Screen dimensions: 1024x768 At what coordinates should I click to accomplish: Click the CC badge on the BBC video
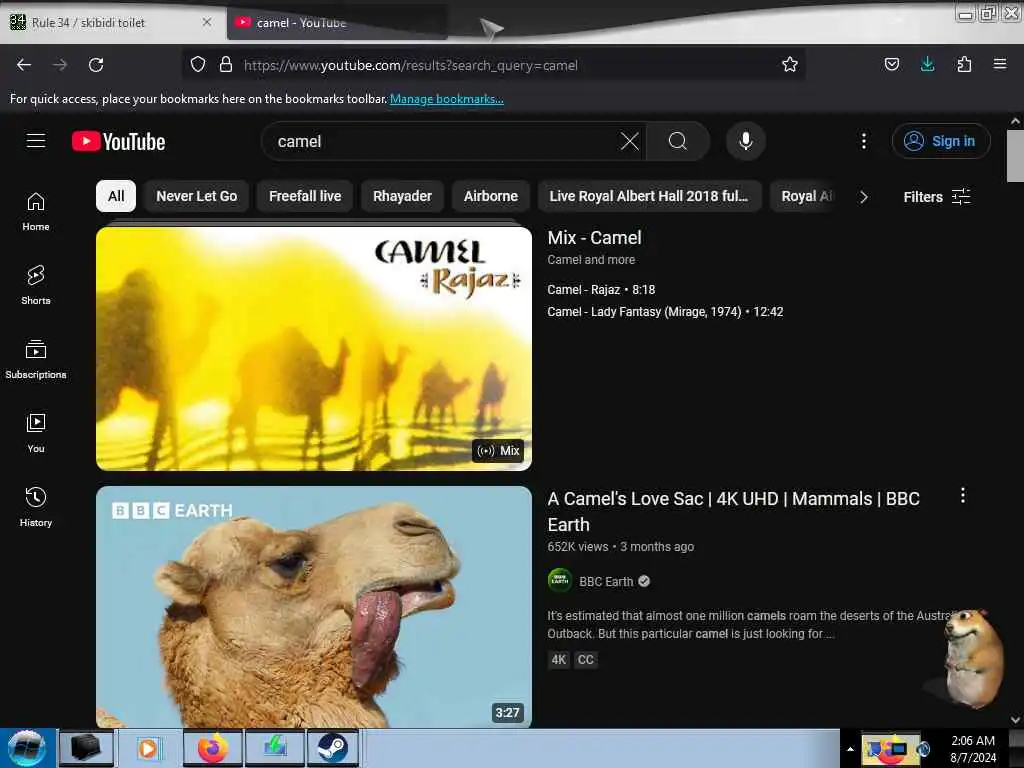click(586, 660)
